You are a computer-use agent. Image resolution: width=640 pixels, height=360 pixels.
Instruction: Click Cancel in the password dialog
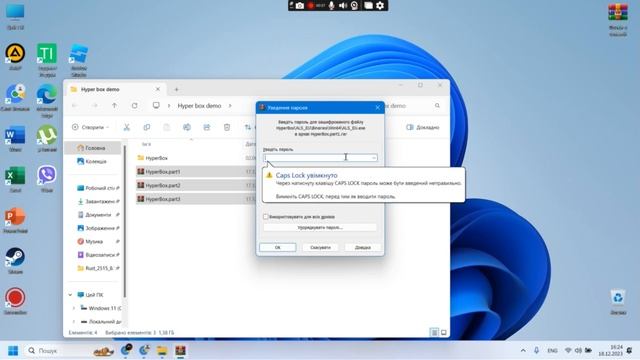click(x=320, y=247)
